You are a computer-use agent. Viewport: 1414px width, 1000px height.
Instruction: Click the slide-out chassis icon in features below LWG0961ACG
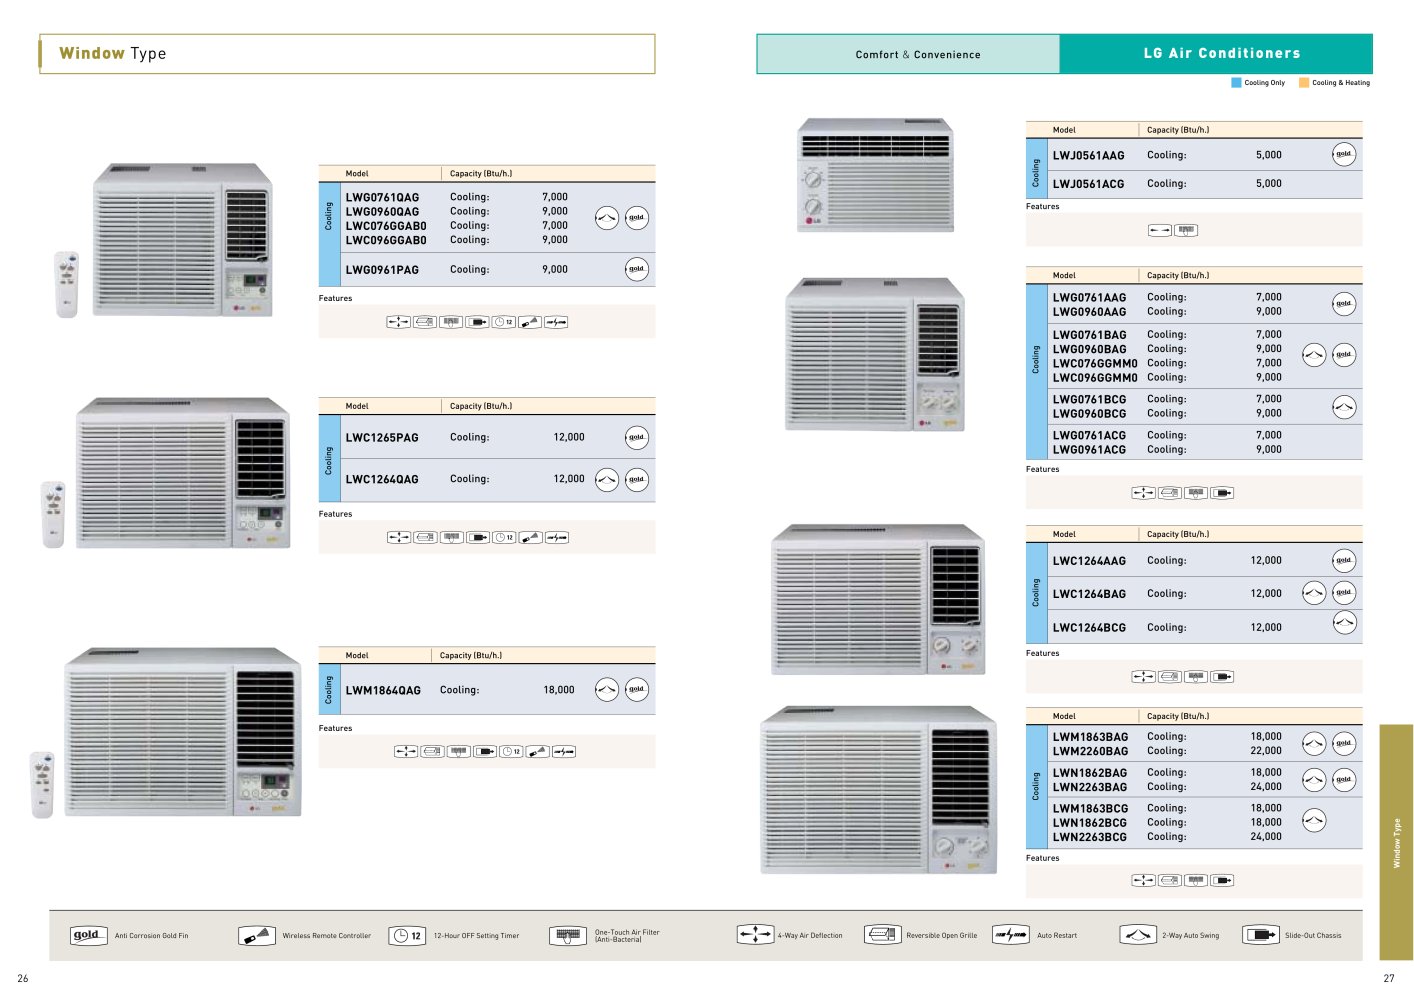tap(1222, 493)
